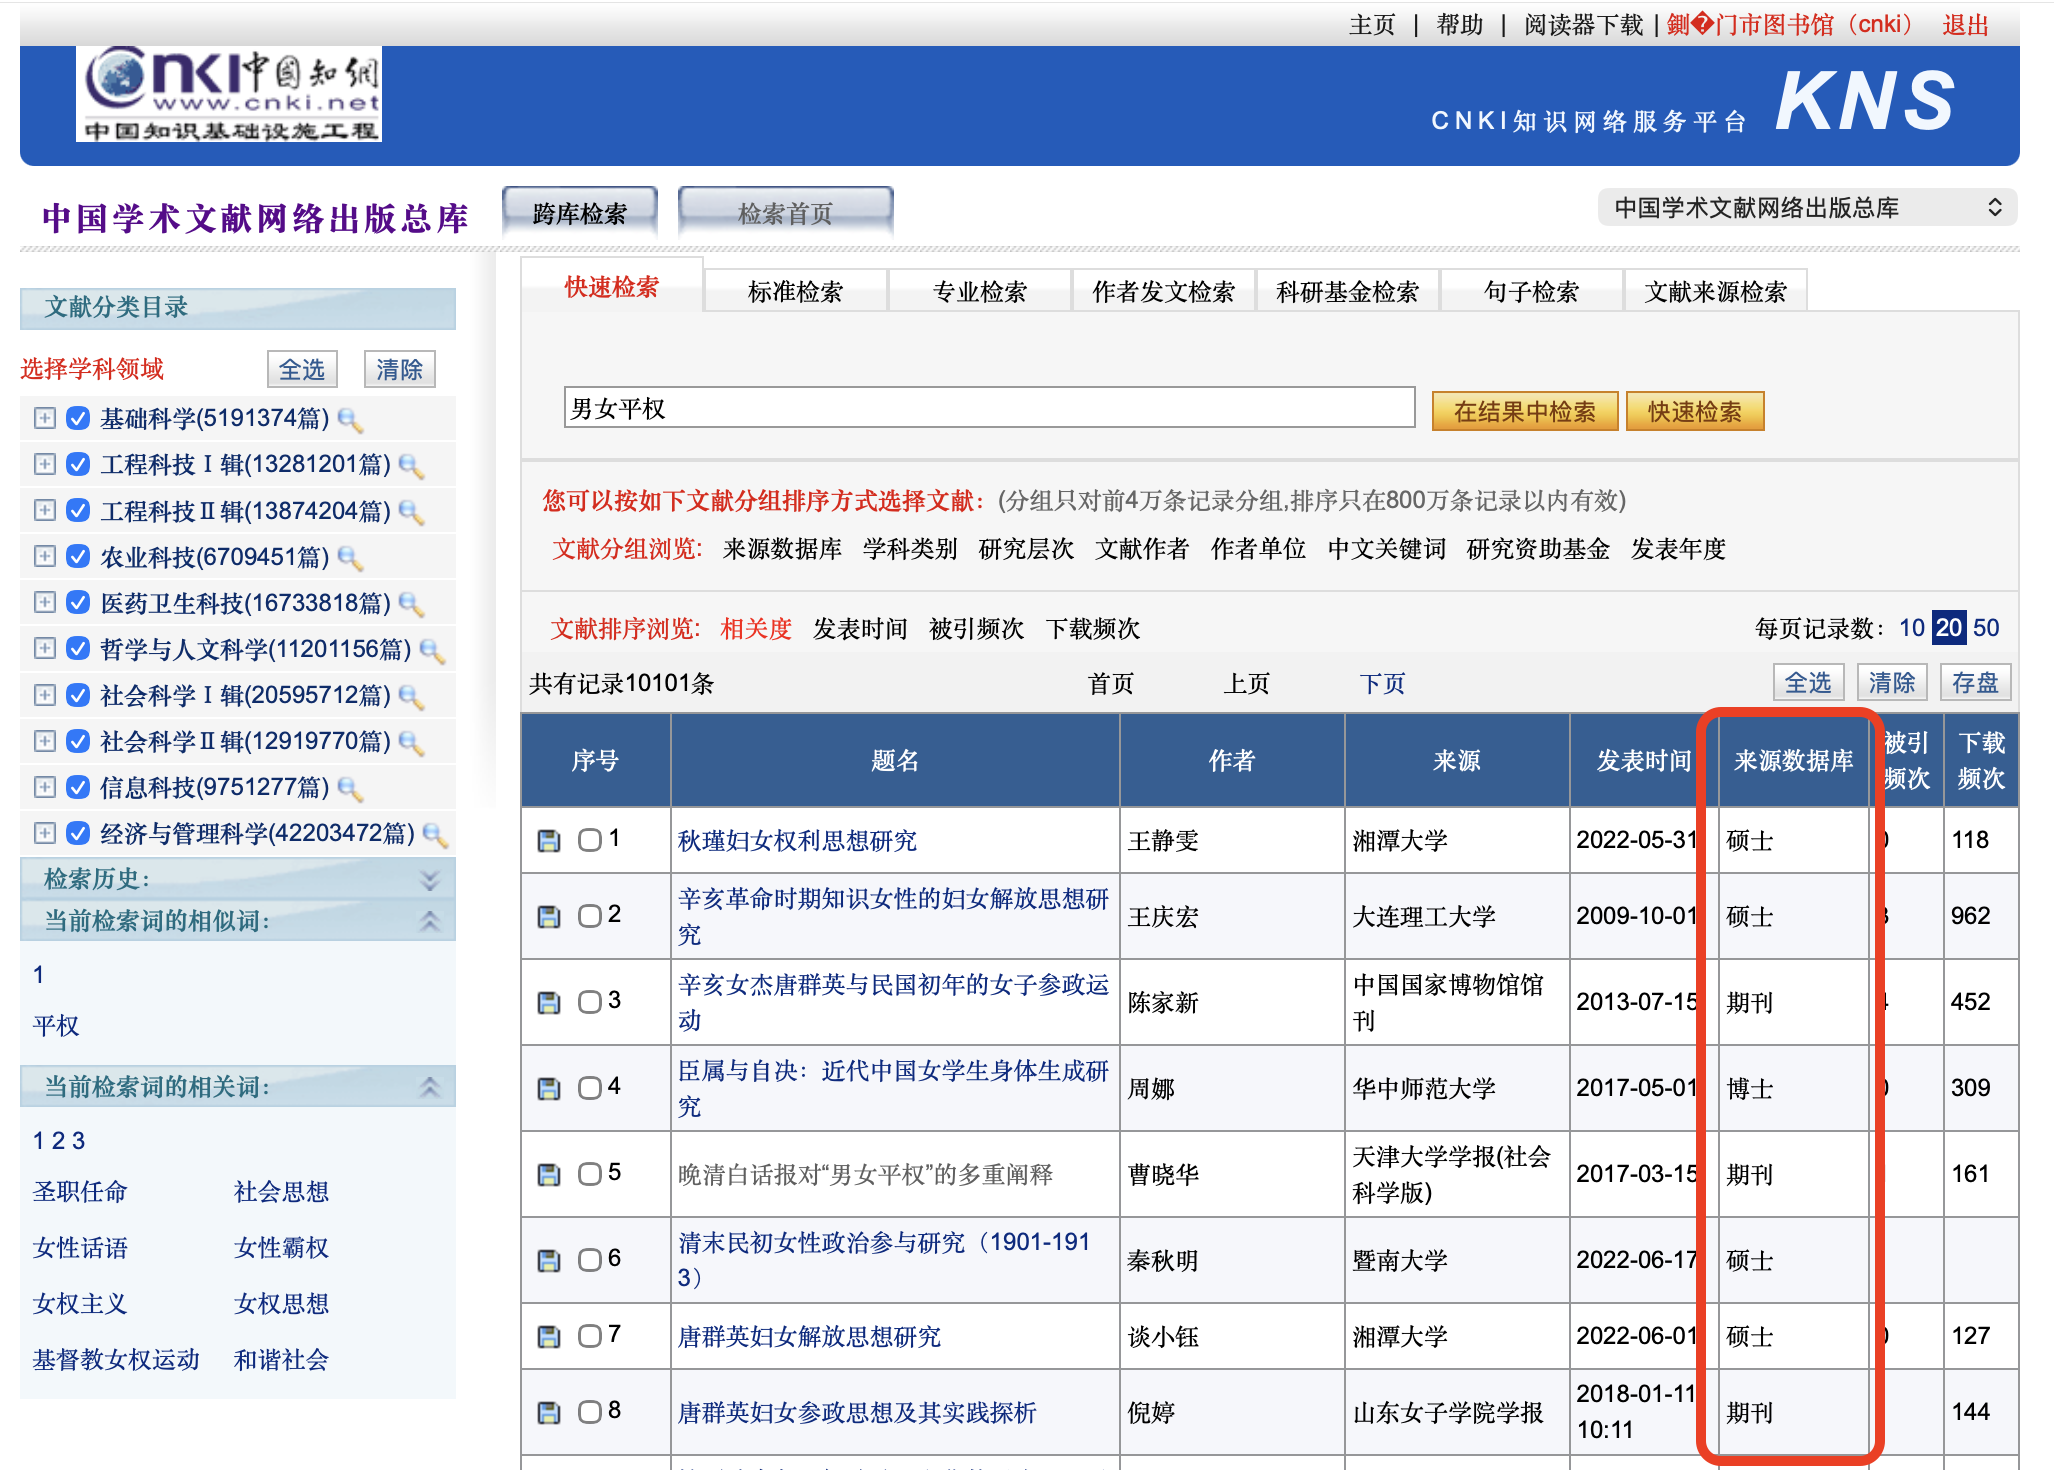Click the magnifier icon beside 信息科技
The height and width of the screenshot is (1470, 2054).
(350, 789)
